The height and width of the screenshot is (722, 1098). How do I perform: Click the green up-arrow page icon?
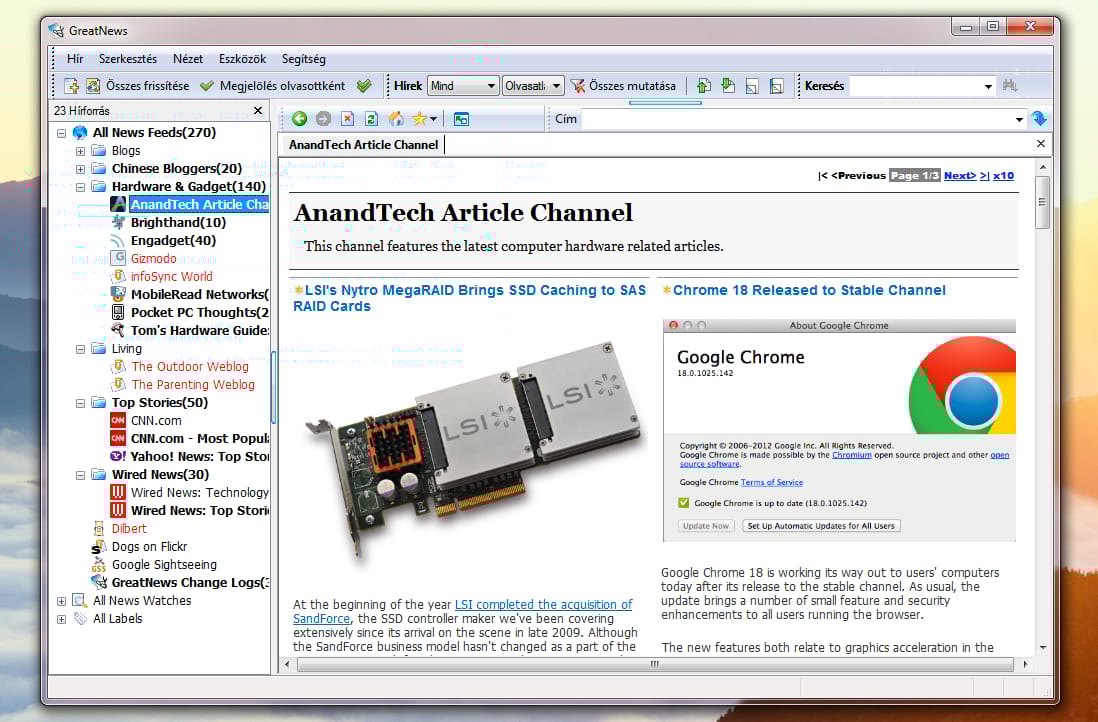pyautogui.click(x=704, y=85)
